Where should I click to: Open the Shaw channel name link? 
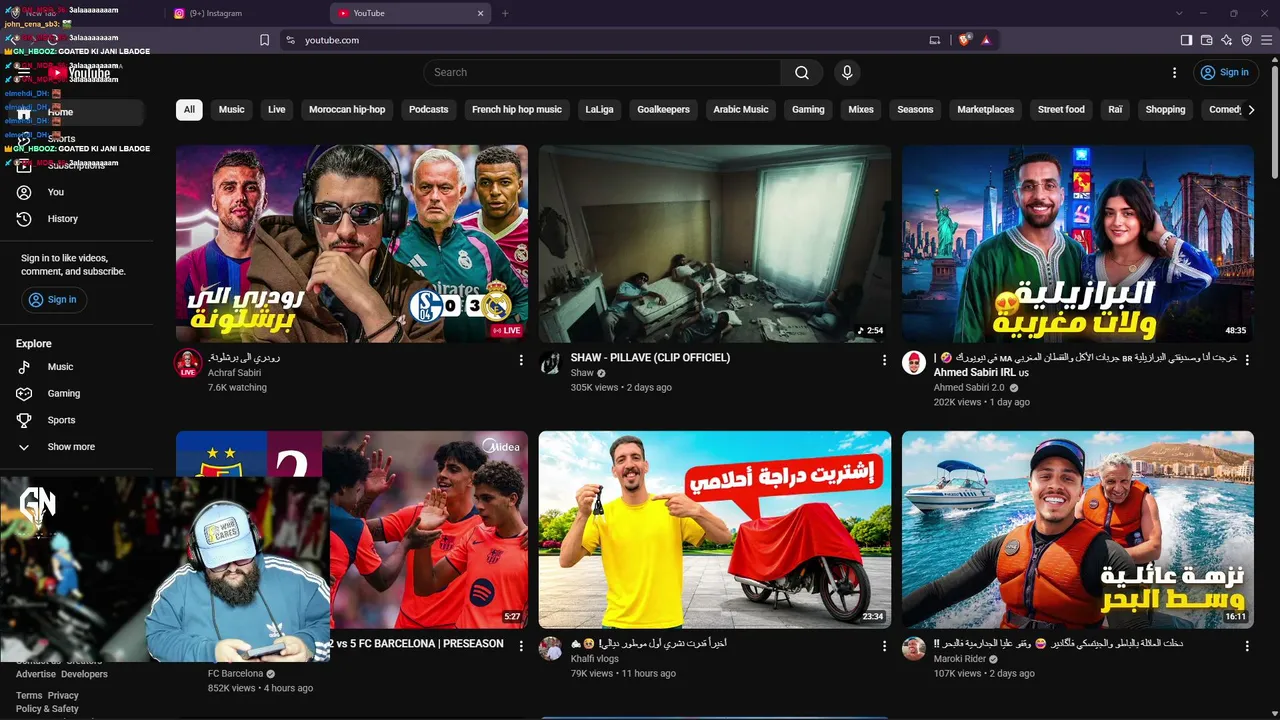point(582,373)
